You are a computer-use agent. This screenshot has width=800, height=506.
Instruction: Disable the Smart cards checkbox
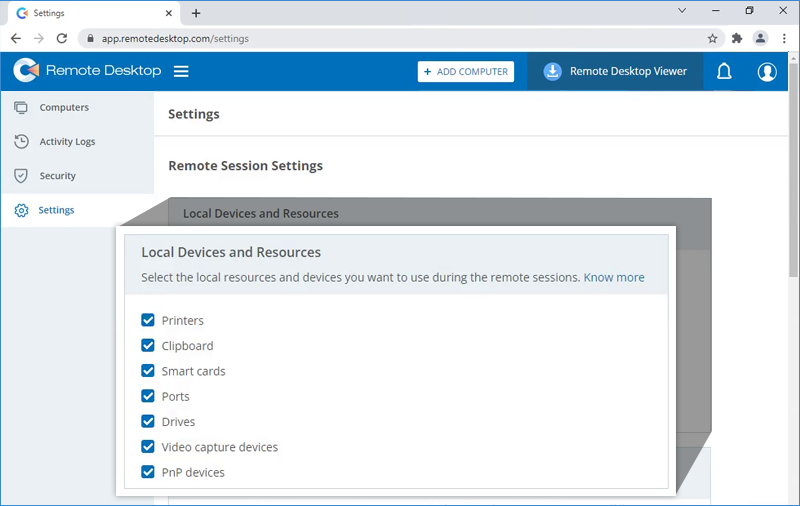[148, 370]
